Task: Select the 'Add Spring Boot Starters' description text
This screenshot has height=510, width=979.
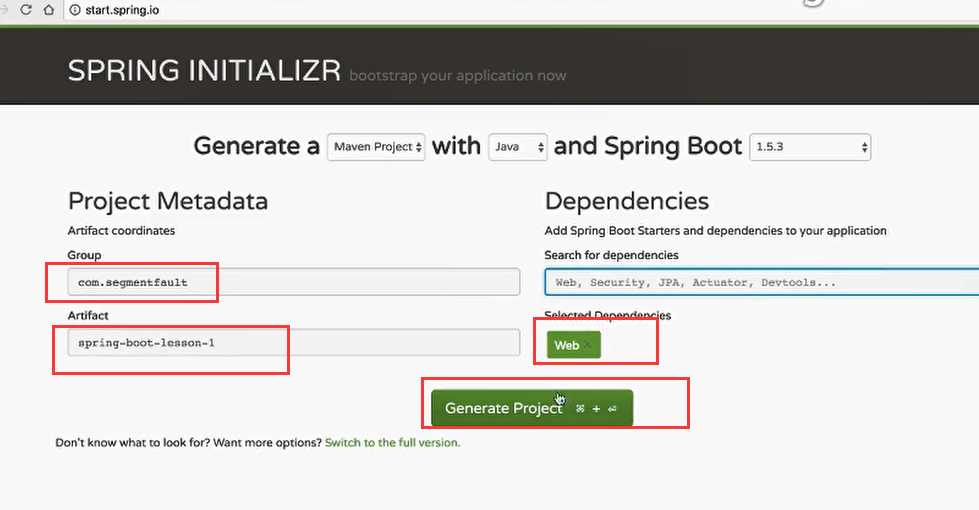Action: (x=716, y=230)
